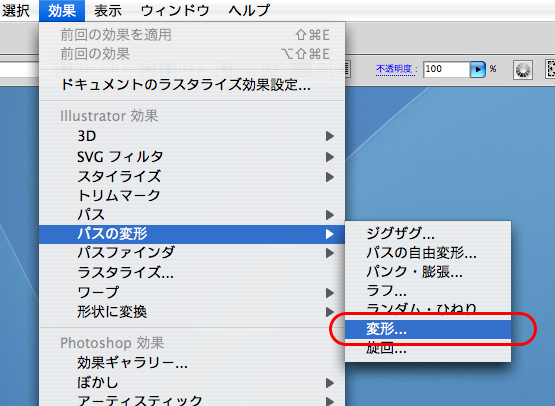555x406 pixels.
Task: Click the opacity value field showing 100
Action: tap(447, 69)
